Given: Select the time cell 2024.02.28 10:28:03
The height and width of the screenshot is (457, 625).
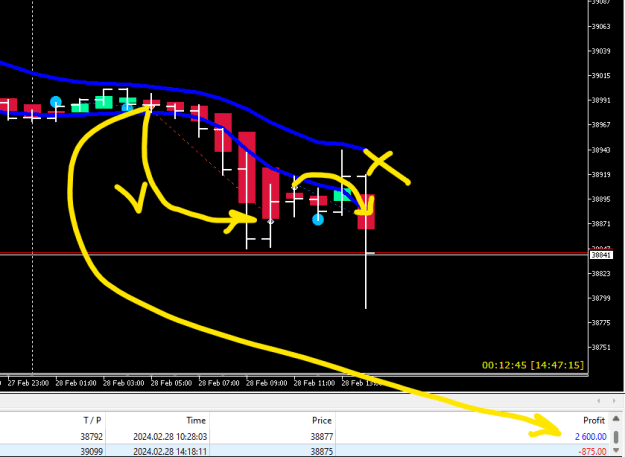Looking at the screenshot, I should click(170, 437).
